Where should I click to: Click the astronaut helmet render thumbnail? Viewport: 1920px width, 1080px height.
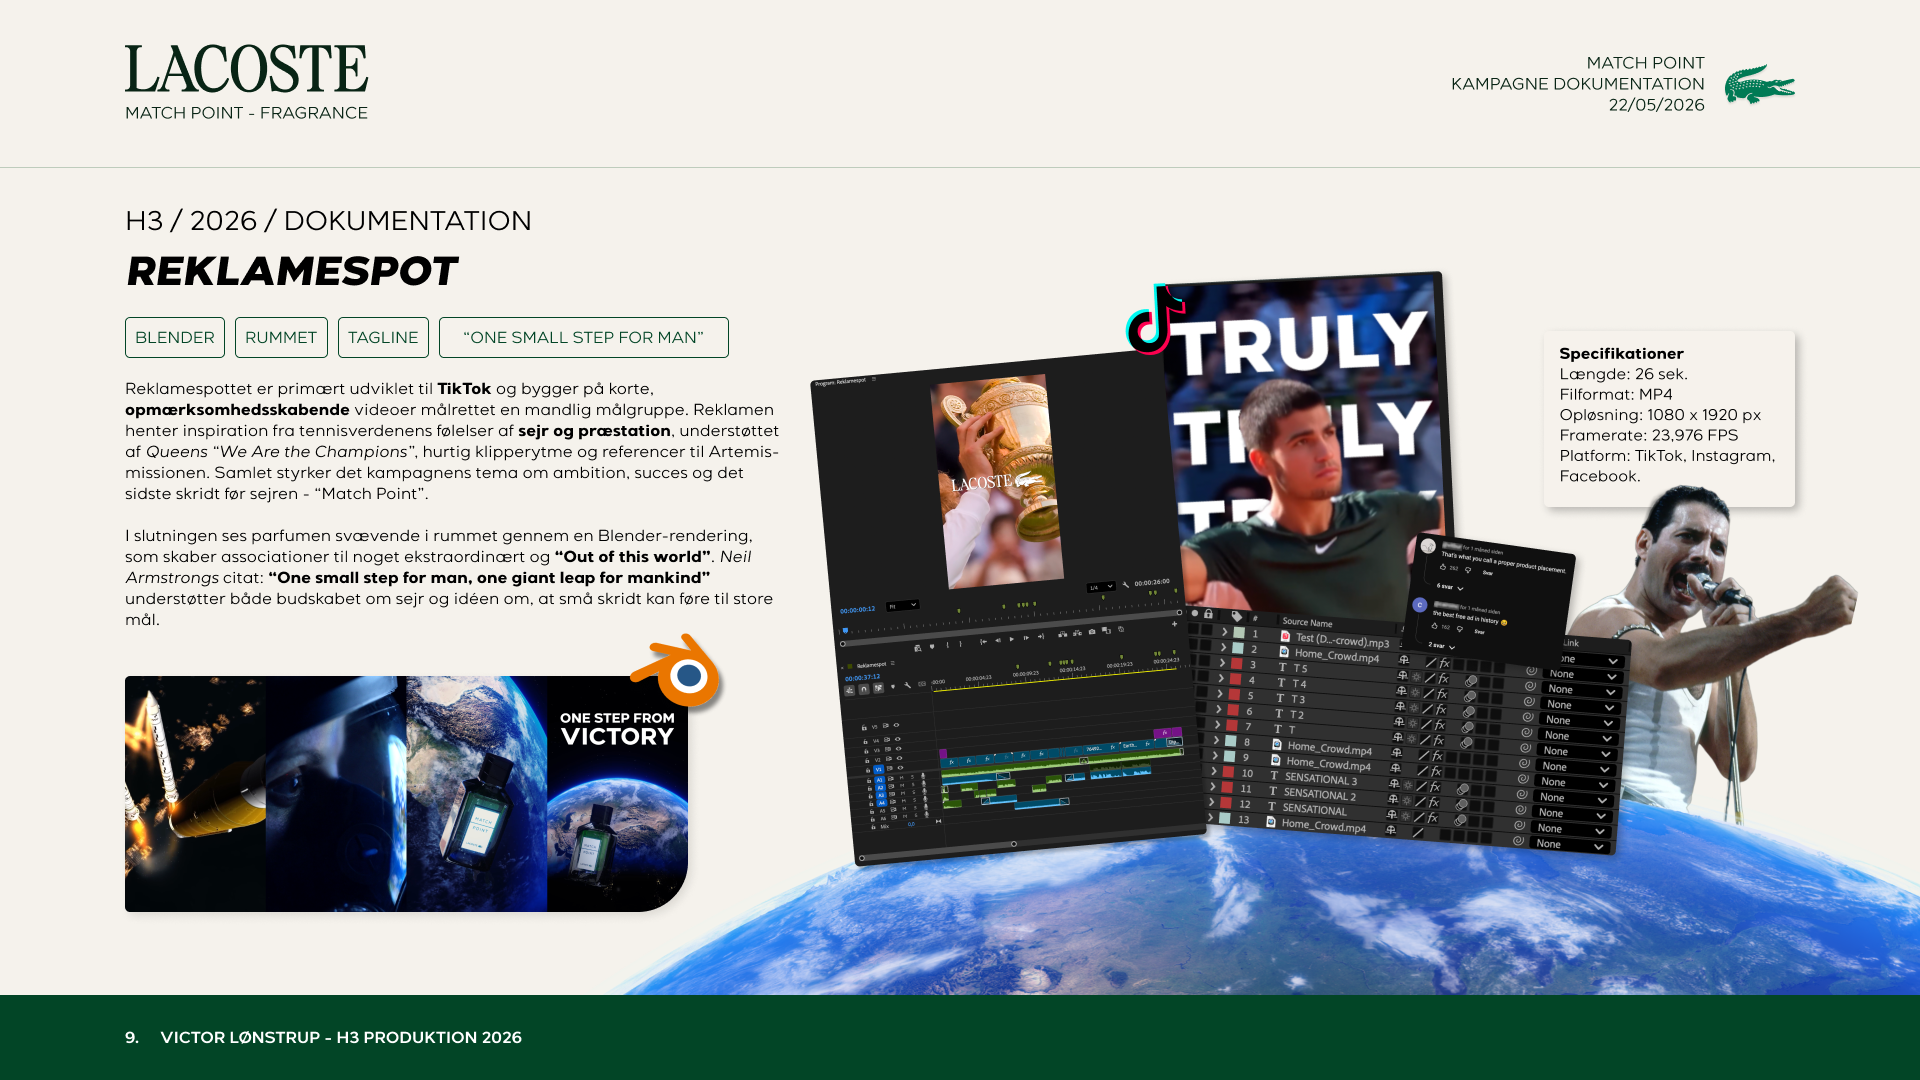tap(336, 794)
